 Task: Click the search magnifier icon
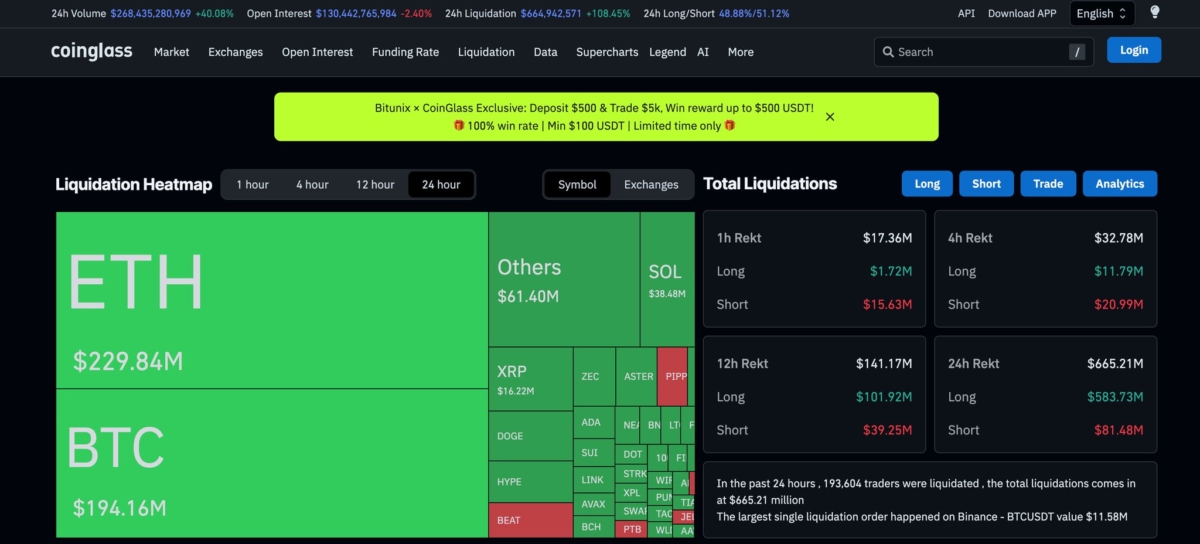(888, 52)
